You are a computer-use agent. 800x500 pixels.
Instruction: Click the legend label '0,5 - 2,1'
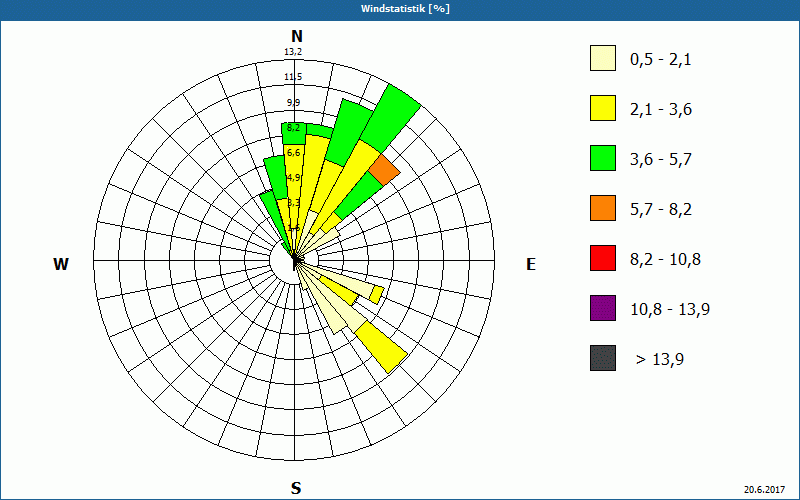click(661, 60)
